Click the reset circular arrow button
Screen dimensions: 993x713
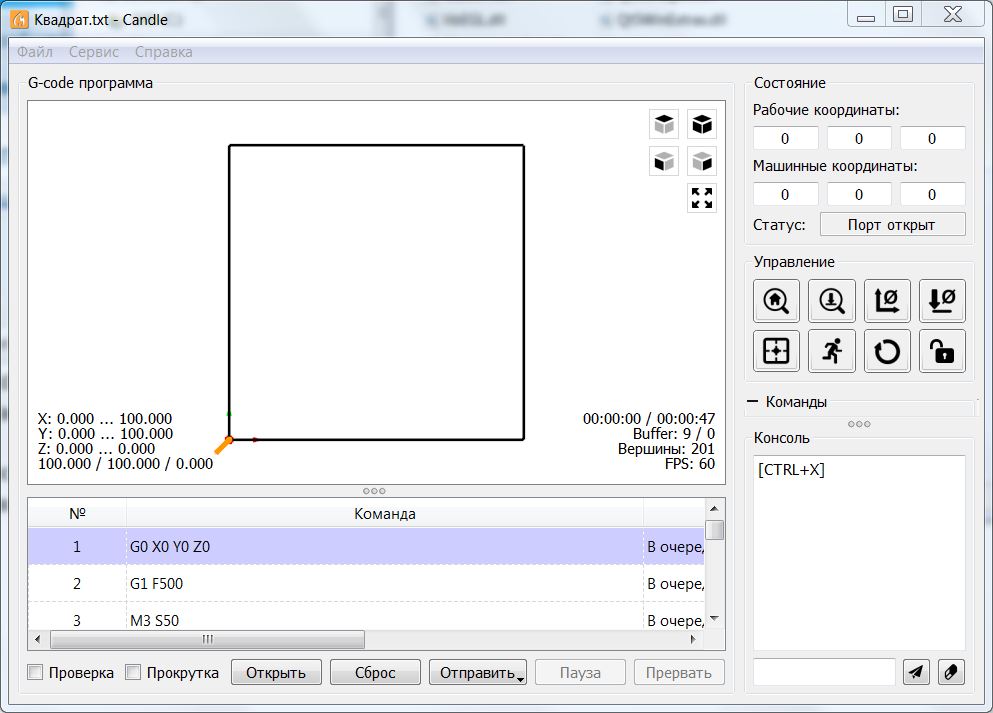887,351
